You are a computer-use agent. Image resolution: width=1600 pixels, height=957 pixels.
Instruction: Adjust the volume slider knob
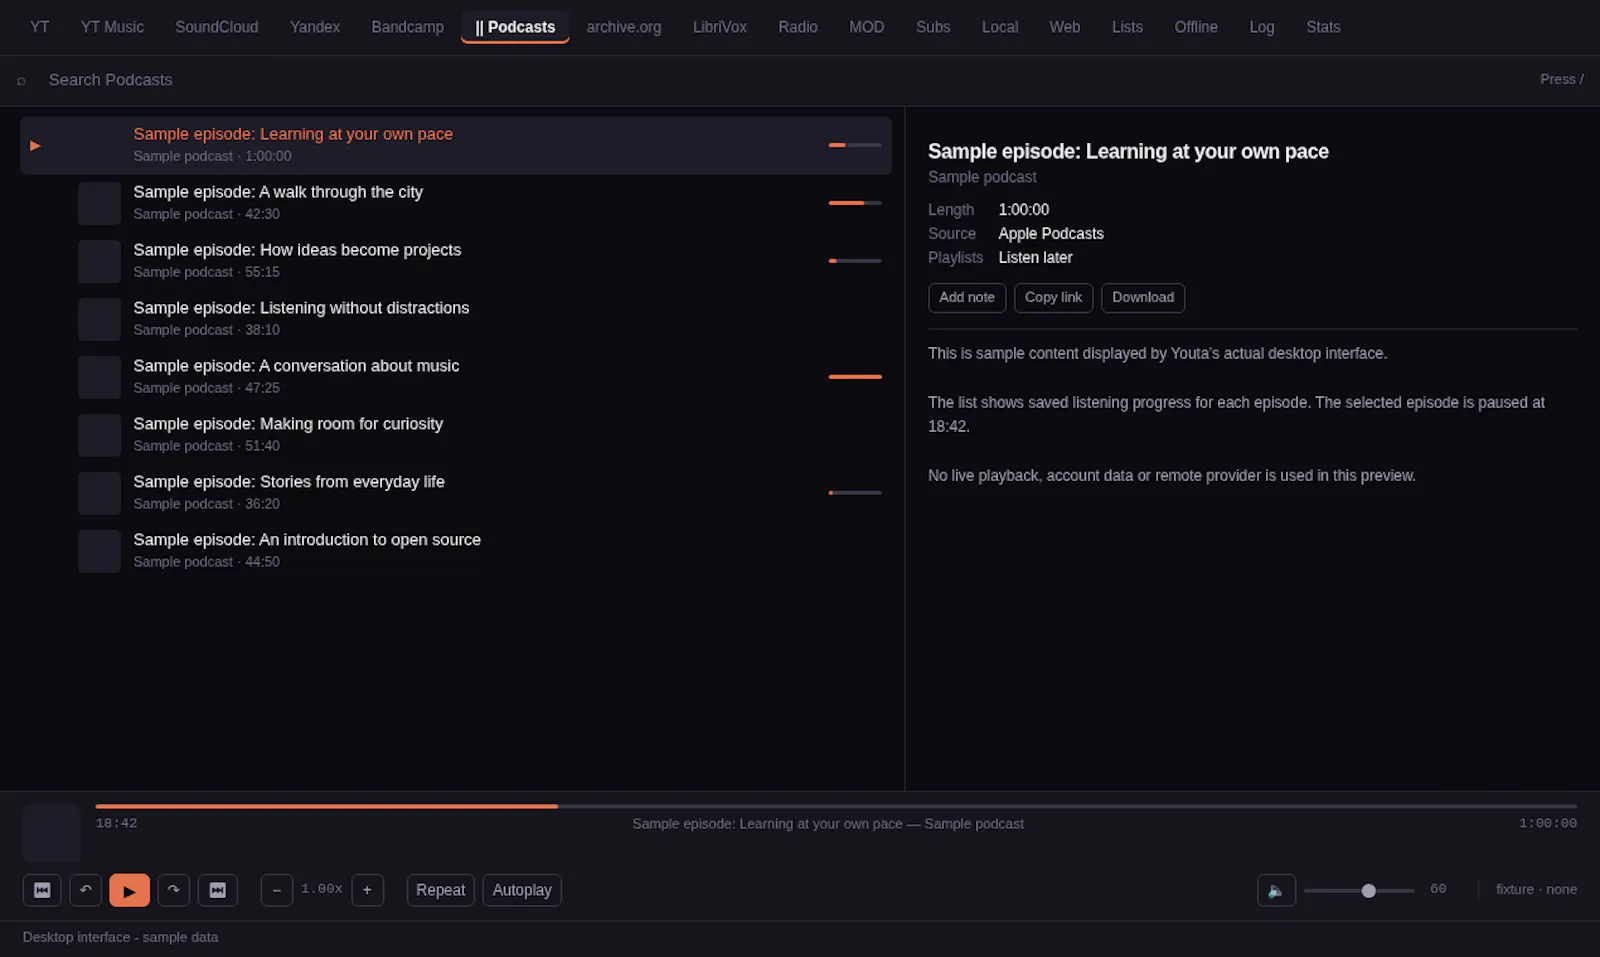click(1369, 891)
